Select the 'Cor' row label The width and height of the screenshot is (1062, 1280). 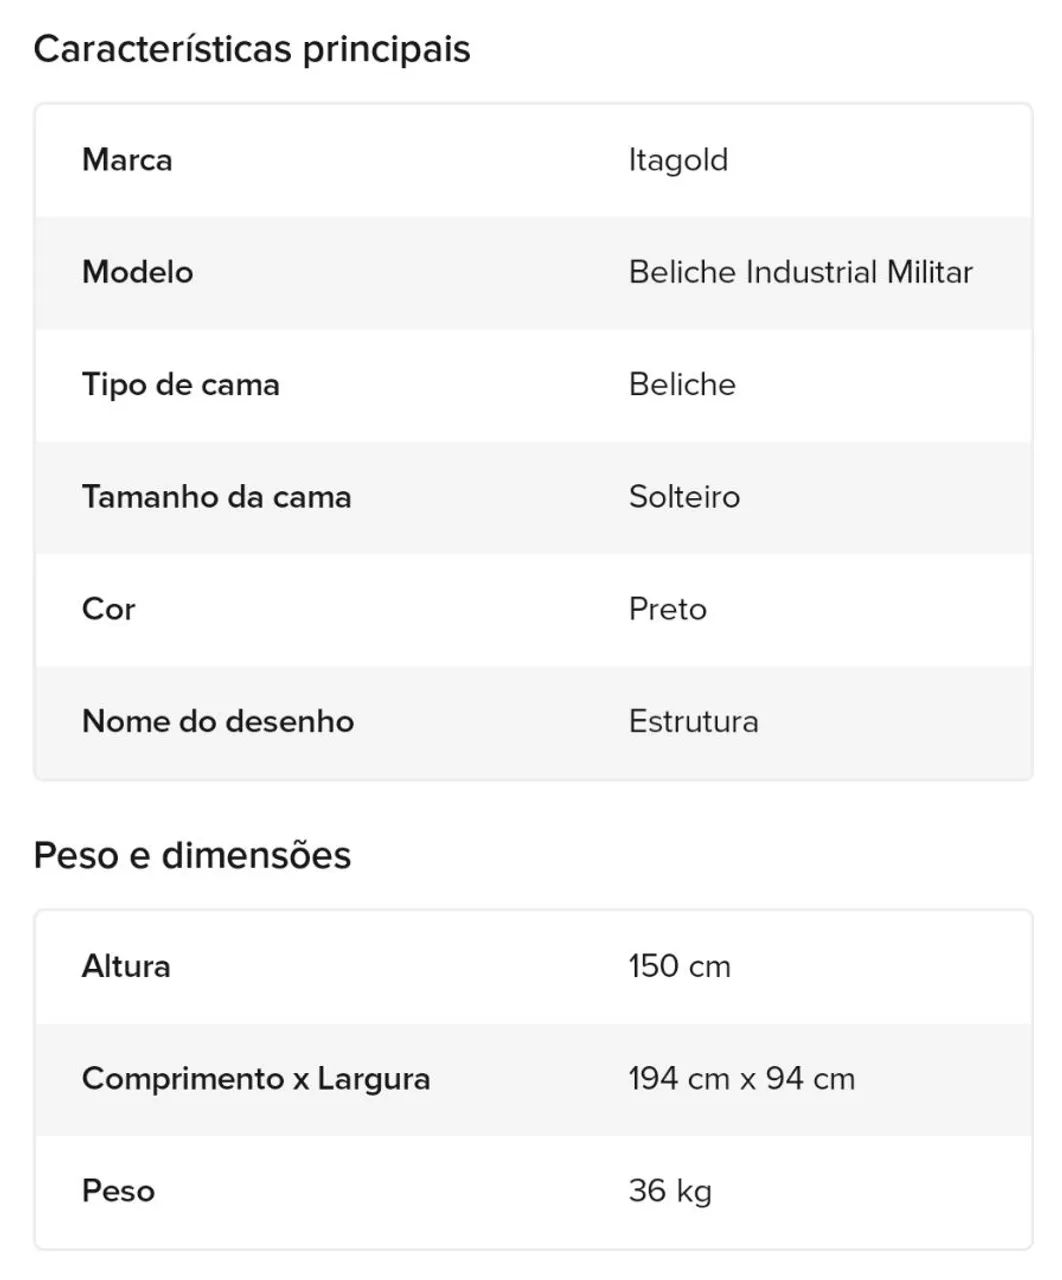pos(108,609)
